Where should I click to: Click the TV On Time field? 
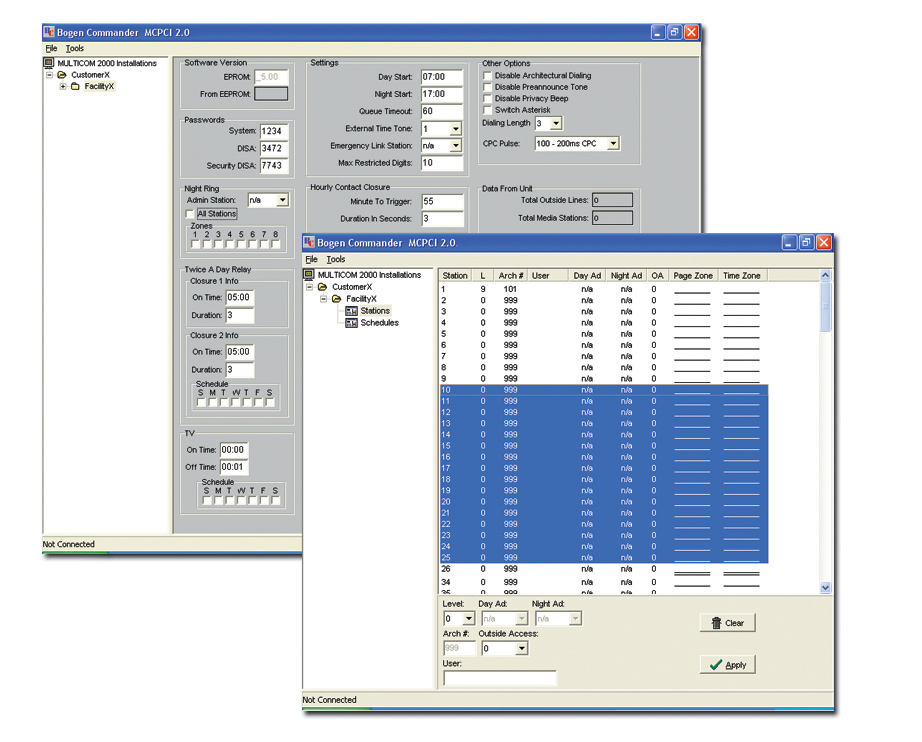pos(234,450)
